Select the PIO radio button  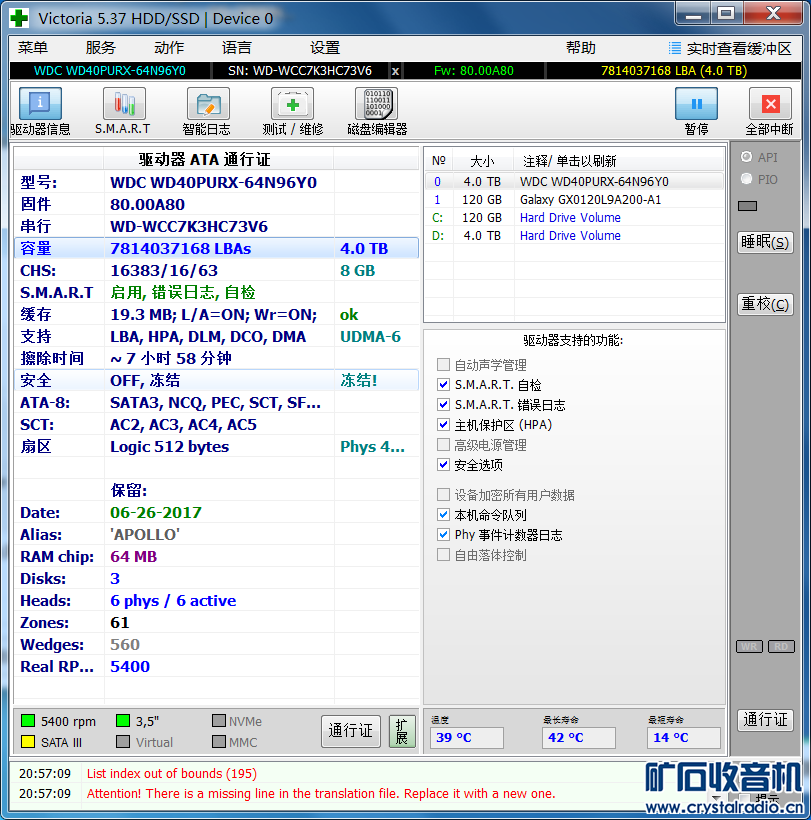[x=747, y=179]
